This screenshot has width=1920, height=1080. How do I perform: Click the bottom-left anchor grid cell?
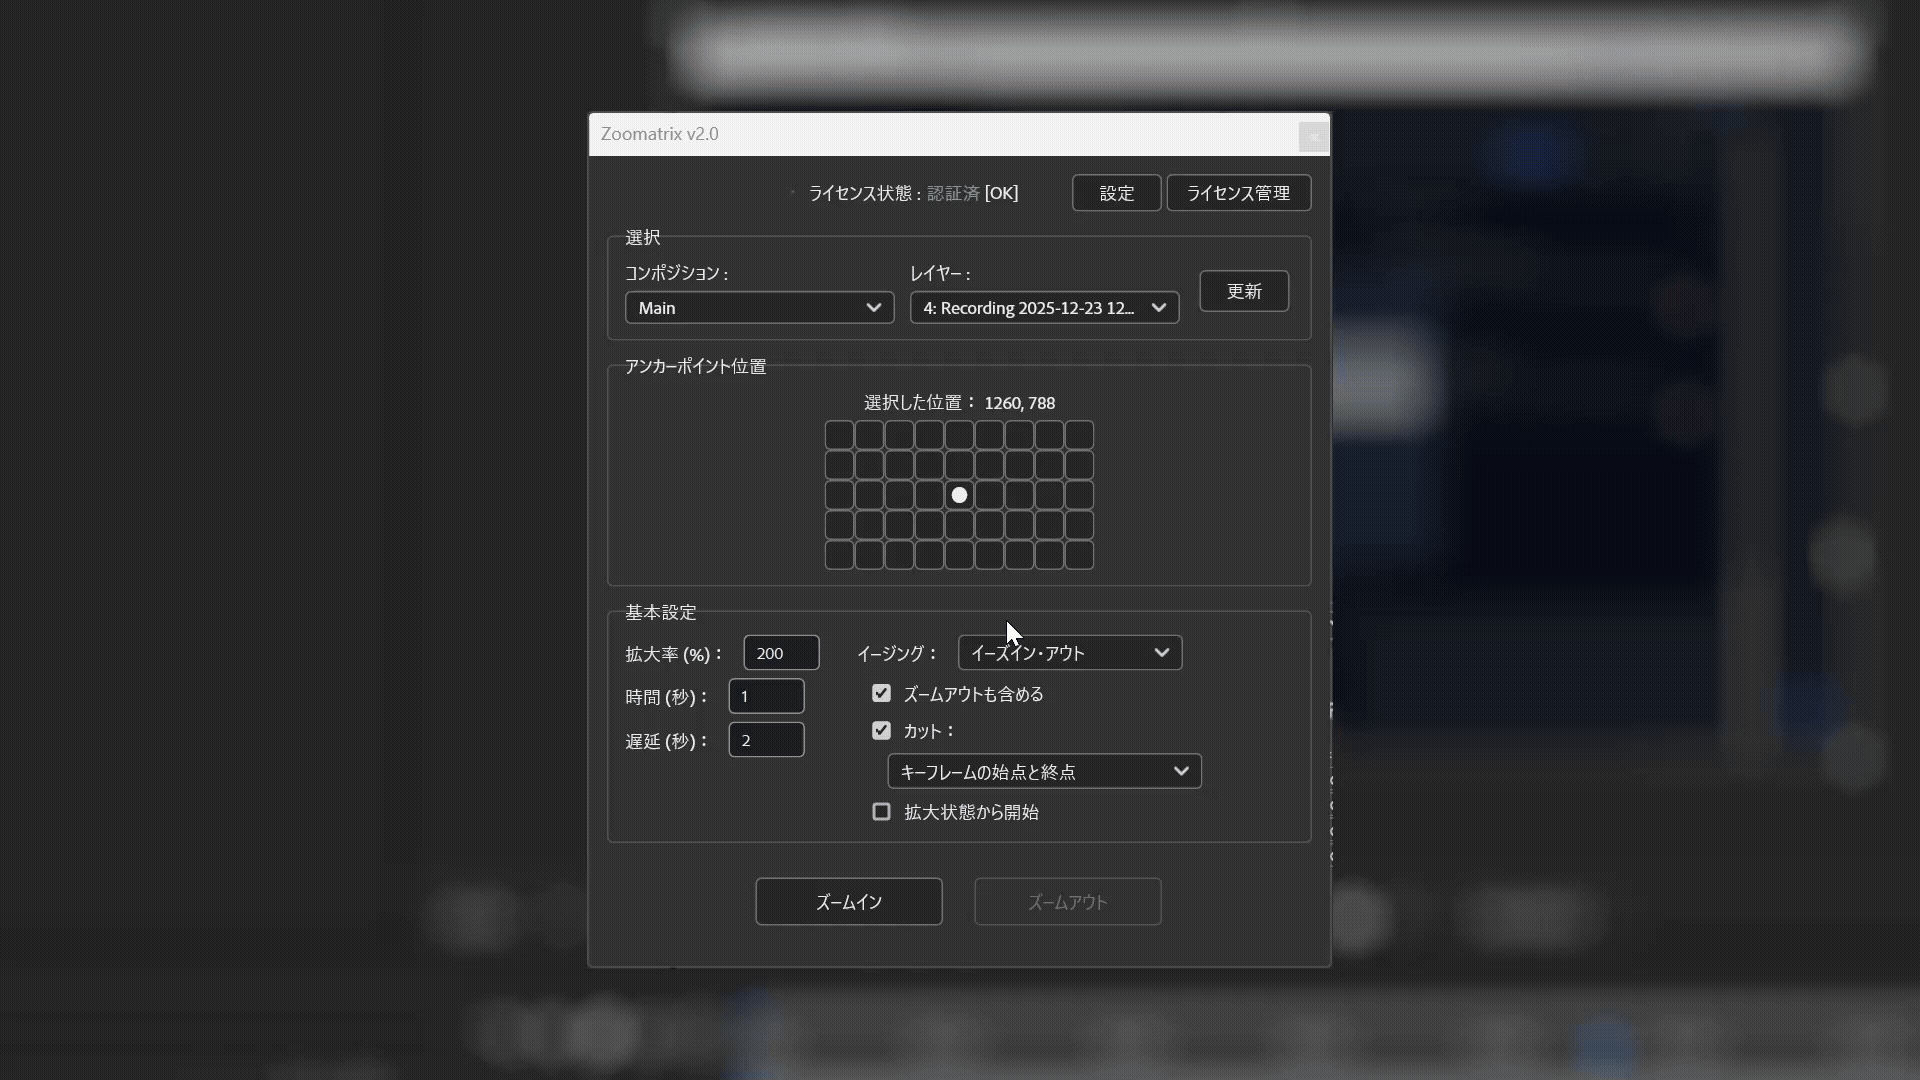(839, 555)
